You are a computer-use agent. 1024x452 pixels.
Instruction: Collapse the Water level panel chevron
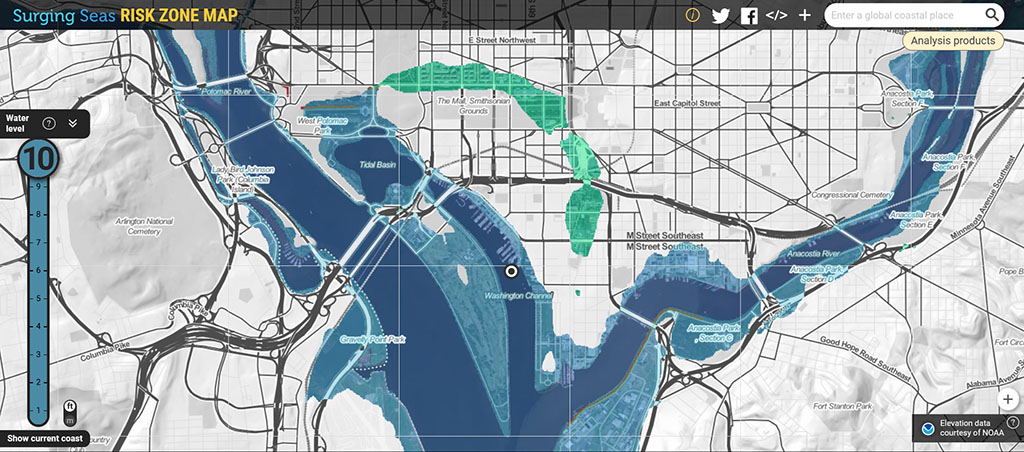pyautogui.click(x=72, y=124)
